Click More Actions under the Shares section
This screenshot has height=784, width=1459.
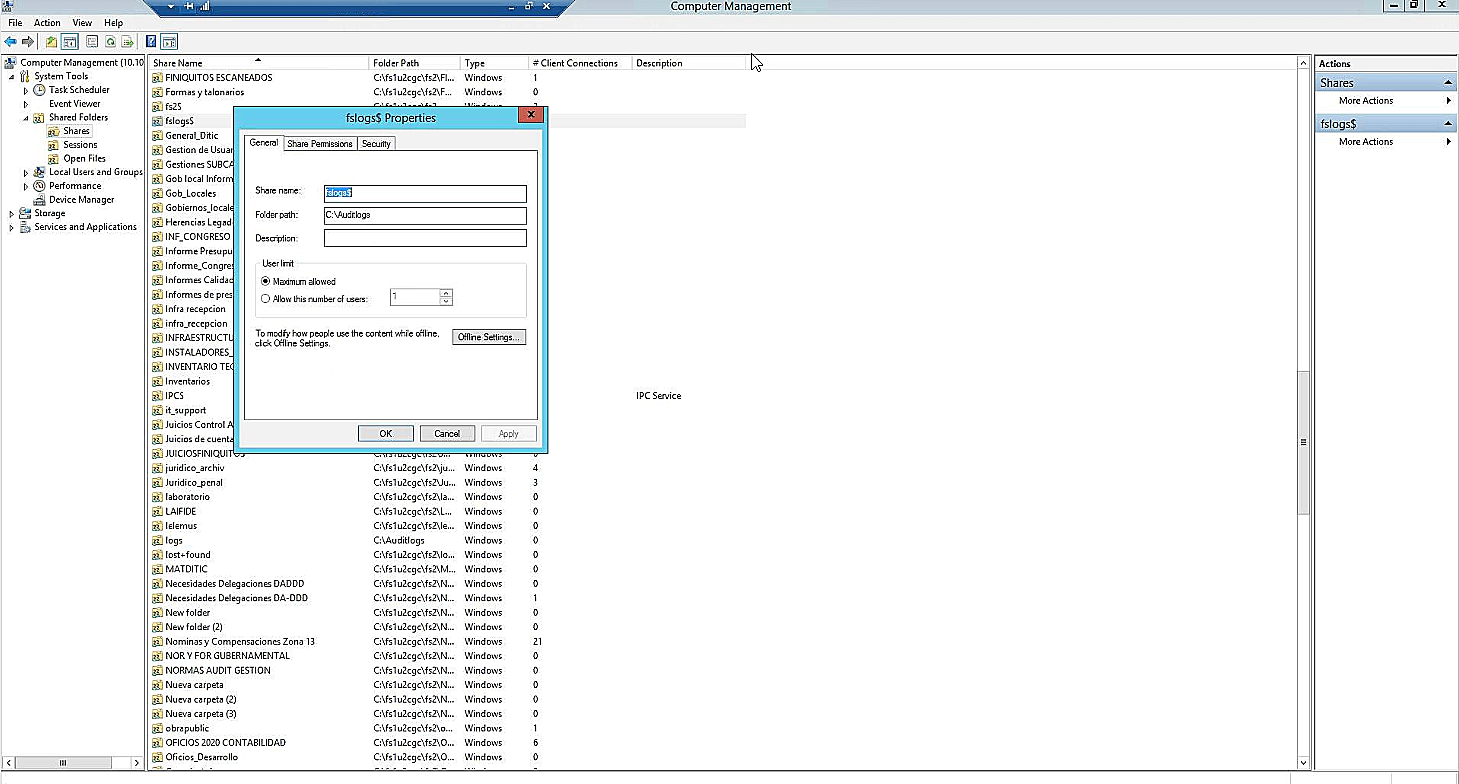[x=1366, y=101]
